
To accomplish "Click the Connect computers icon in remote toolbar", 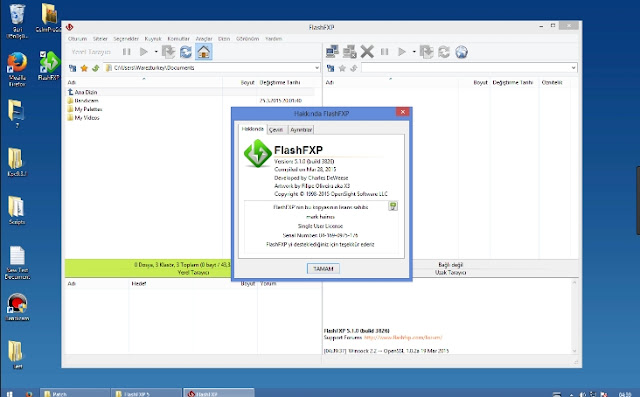I will (332, 51).
